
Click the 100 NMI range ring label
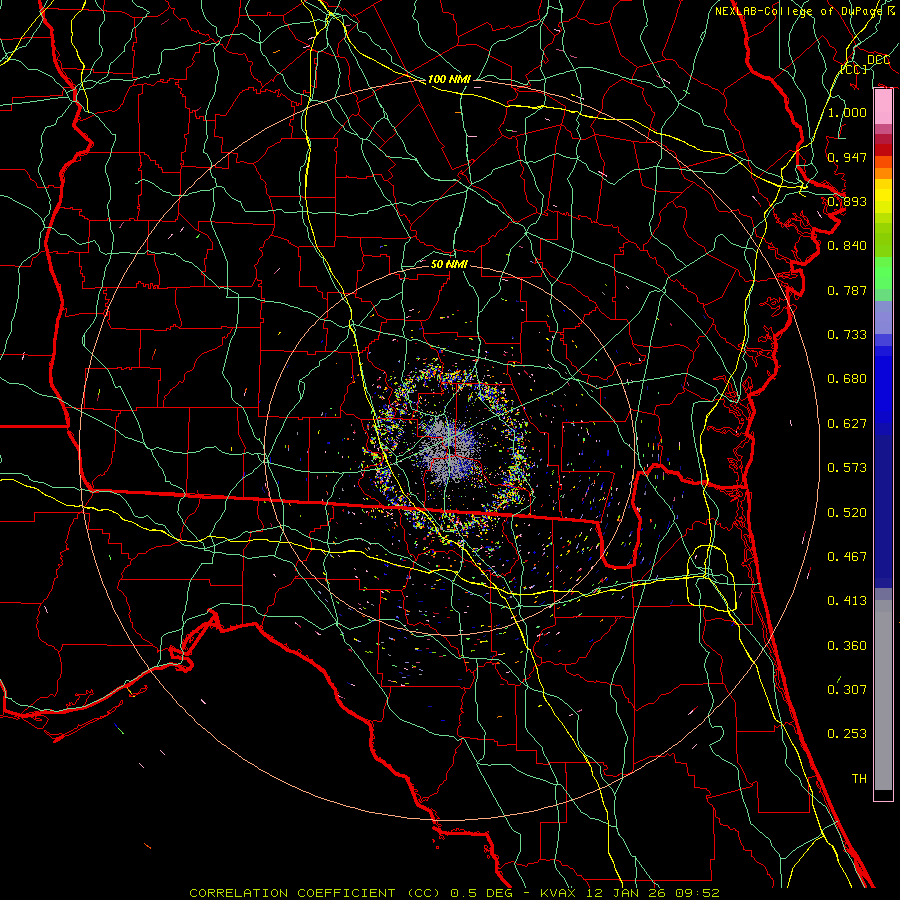[x=449, y=79]
